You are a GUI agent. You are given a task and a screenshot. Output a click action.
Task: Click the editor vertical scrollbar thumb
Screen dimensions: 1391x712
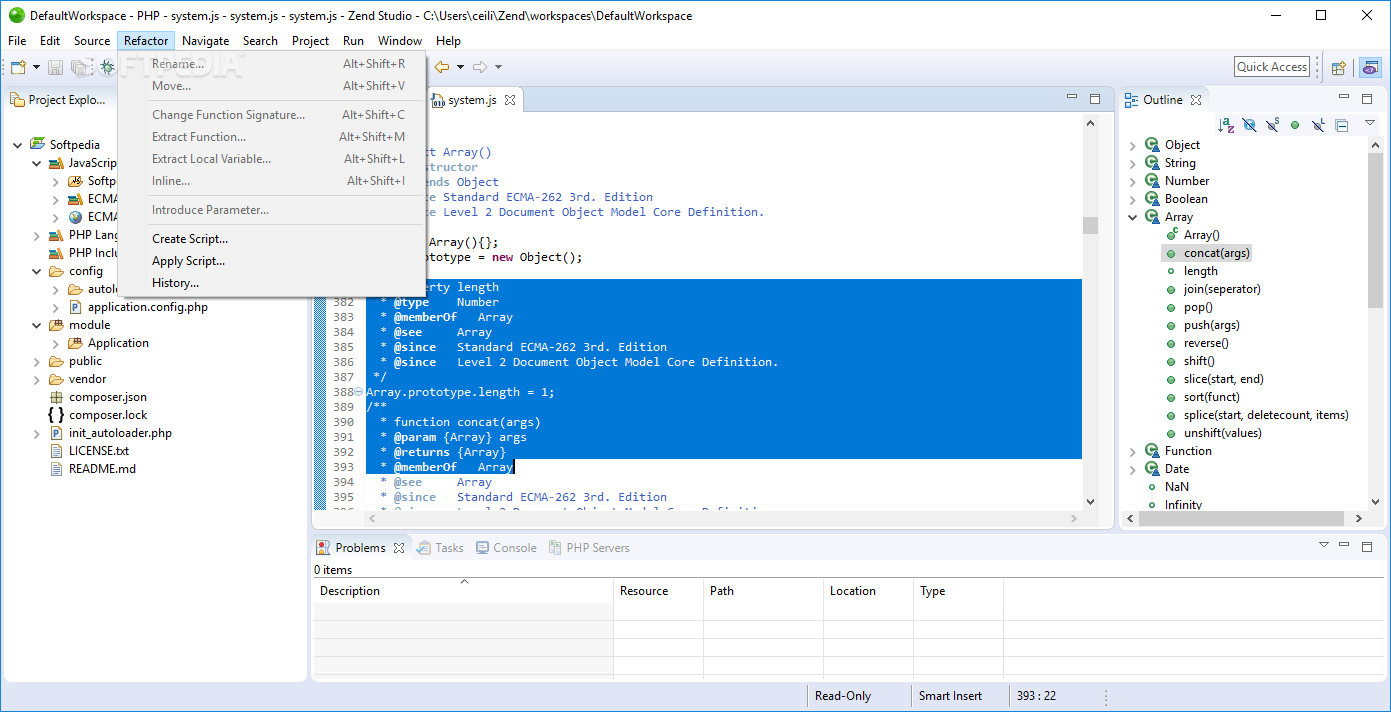tap(1090, 225)
